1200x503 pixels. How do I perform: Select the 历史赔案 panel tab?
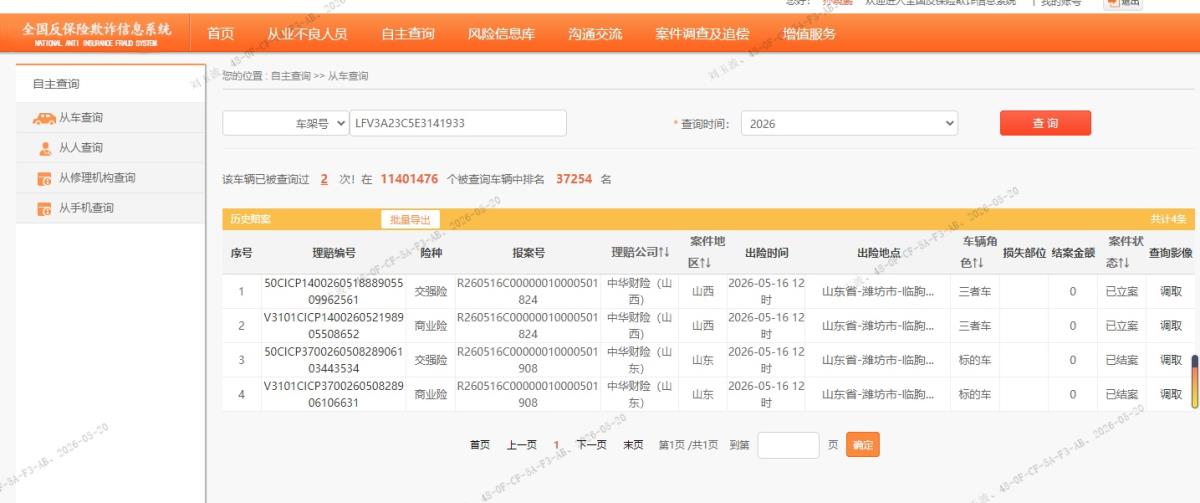pos(250,219)
